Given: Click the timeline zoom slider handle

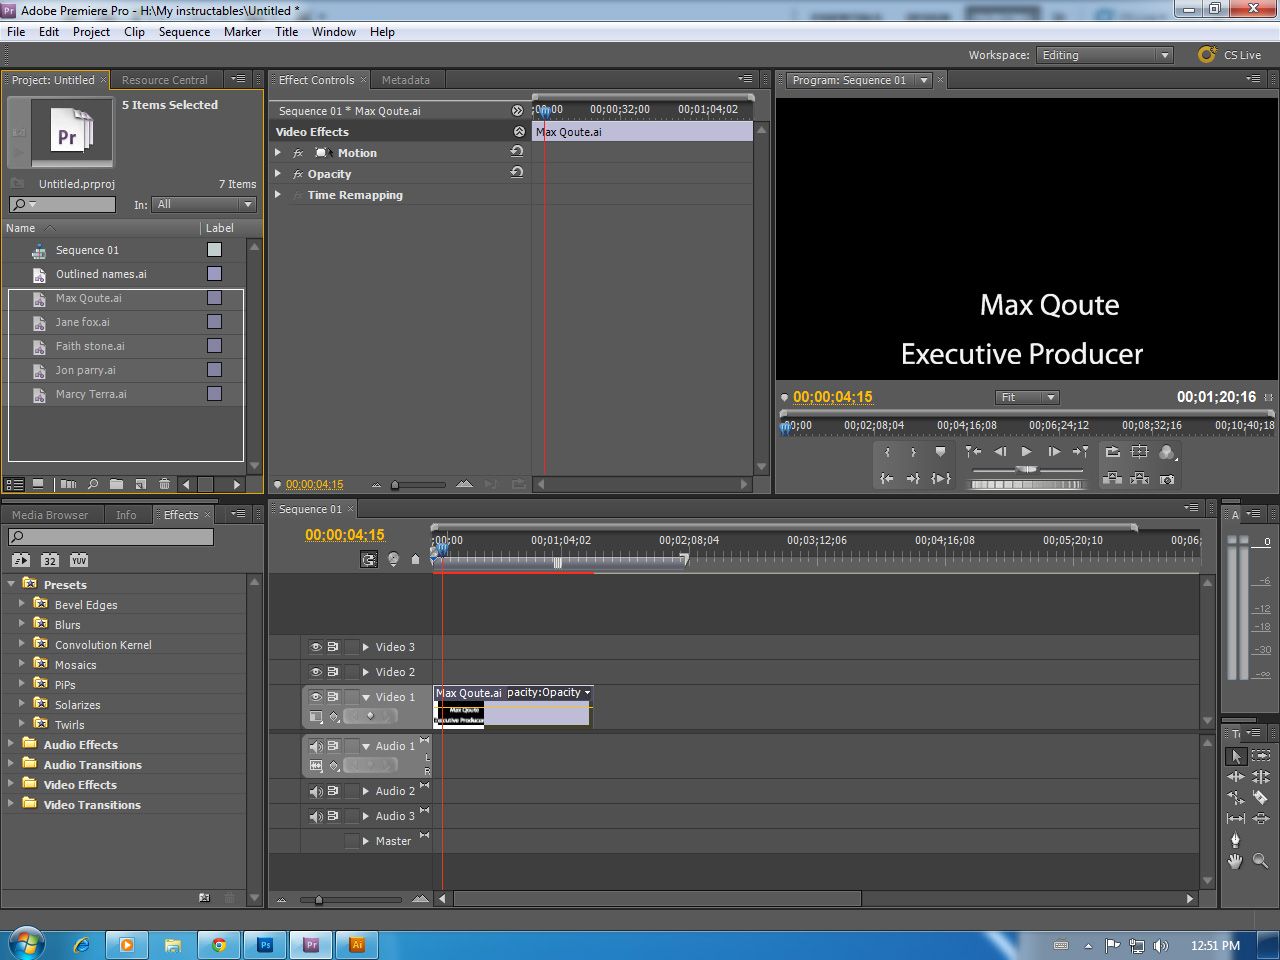Looking at the screenshot, I should point(319,900).
